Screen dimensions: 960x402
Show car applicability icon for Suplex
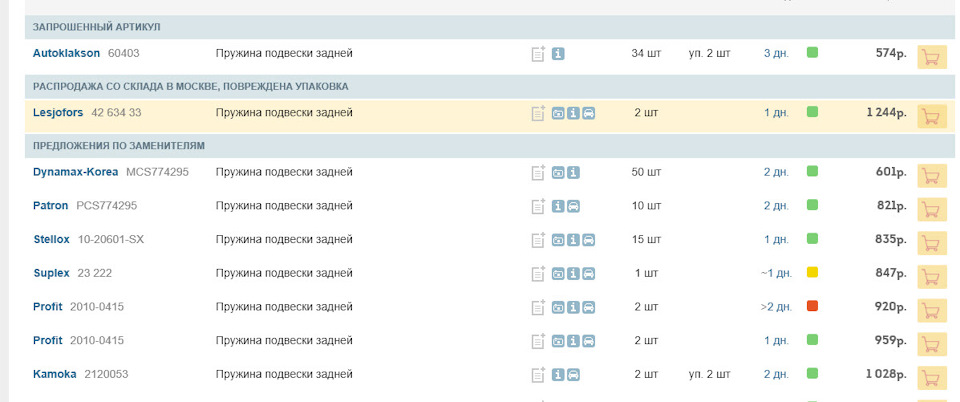(x=588, y=274)
